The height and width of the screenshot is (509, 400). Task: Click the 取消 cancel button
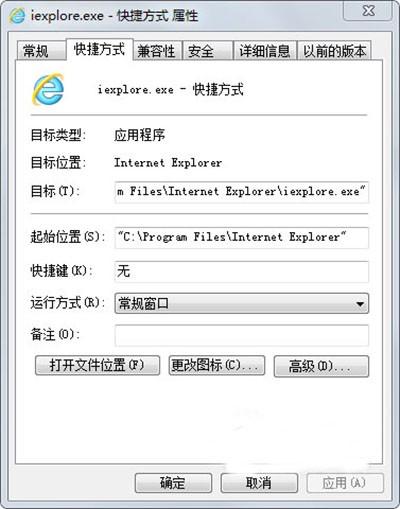pos(259,483)
